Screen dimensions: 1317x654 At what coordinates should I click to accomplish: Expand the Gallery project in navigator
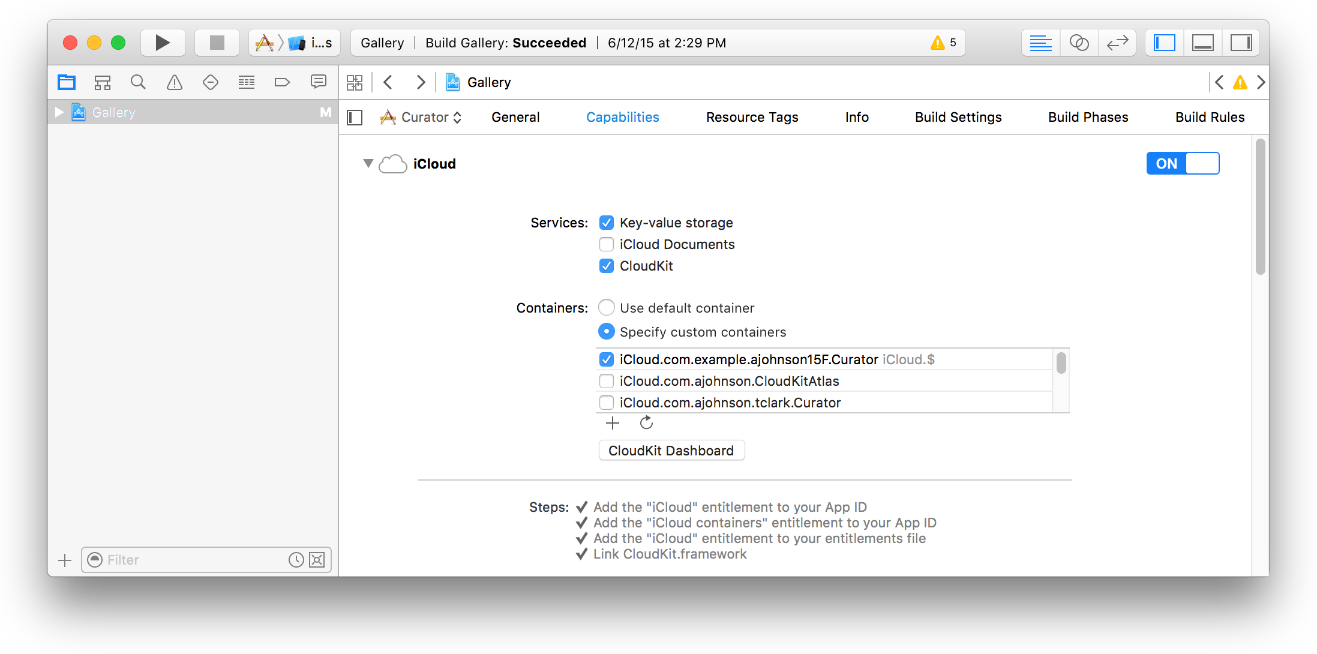point(59,113)
